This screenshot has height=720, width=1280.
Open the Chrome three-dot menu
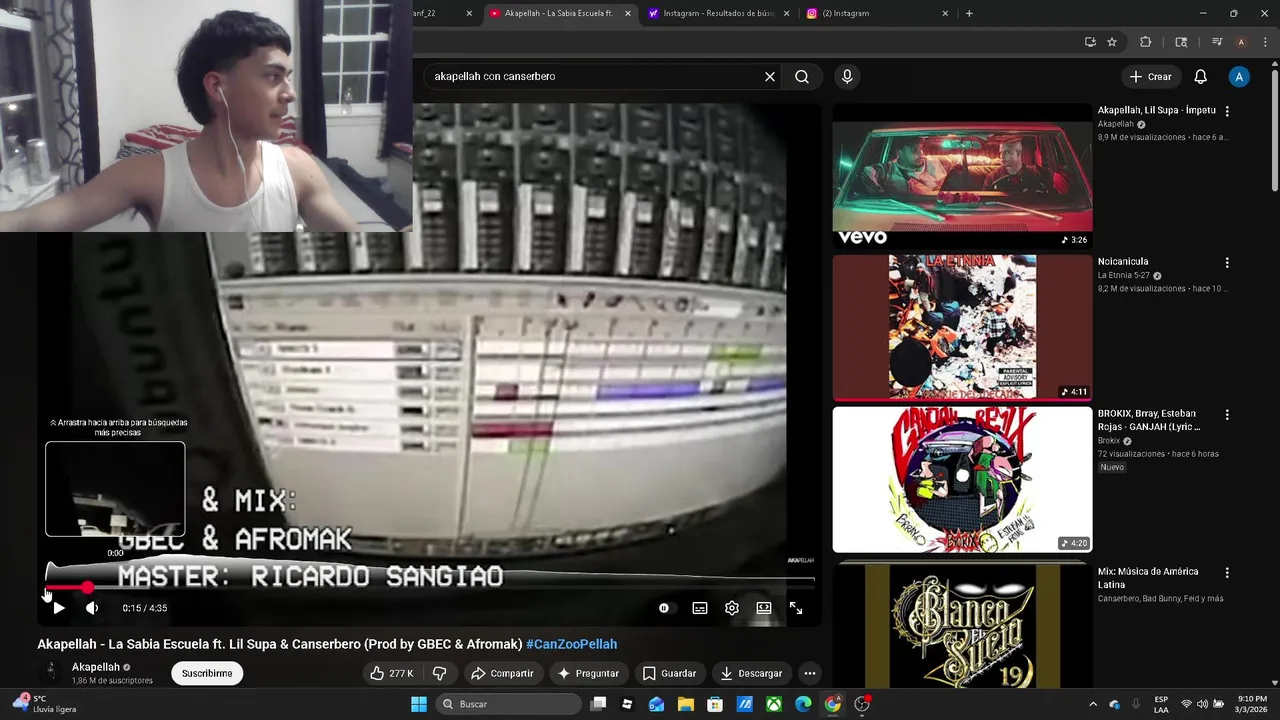1265,42
